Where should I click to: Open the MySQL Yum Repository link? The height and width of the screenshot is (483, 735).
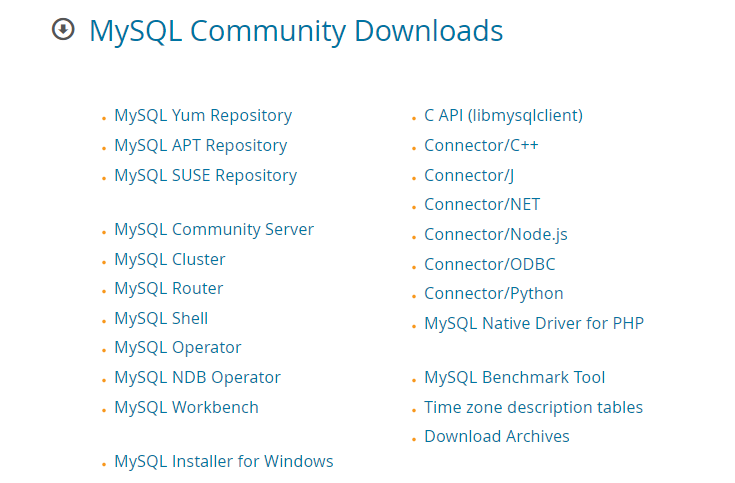[203, 115]
